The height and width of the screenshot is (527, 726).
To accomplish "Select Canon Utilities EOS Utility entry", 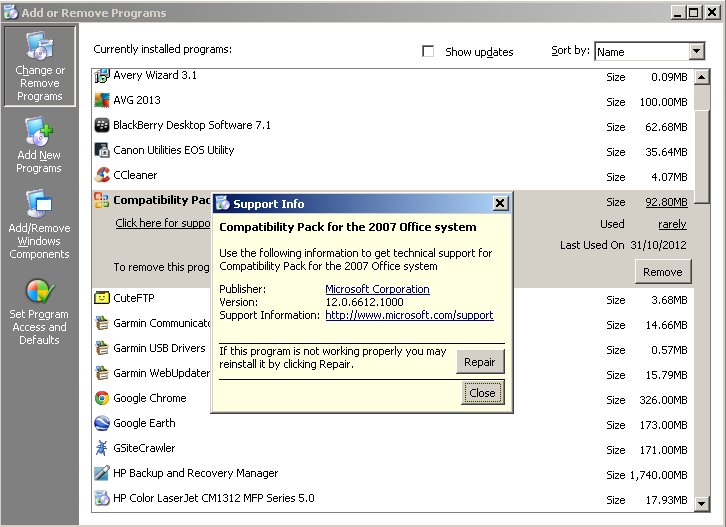I will pos(174,150).
